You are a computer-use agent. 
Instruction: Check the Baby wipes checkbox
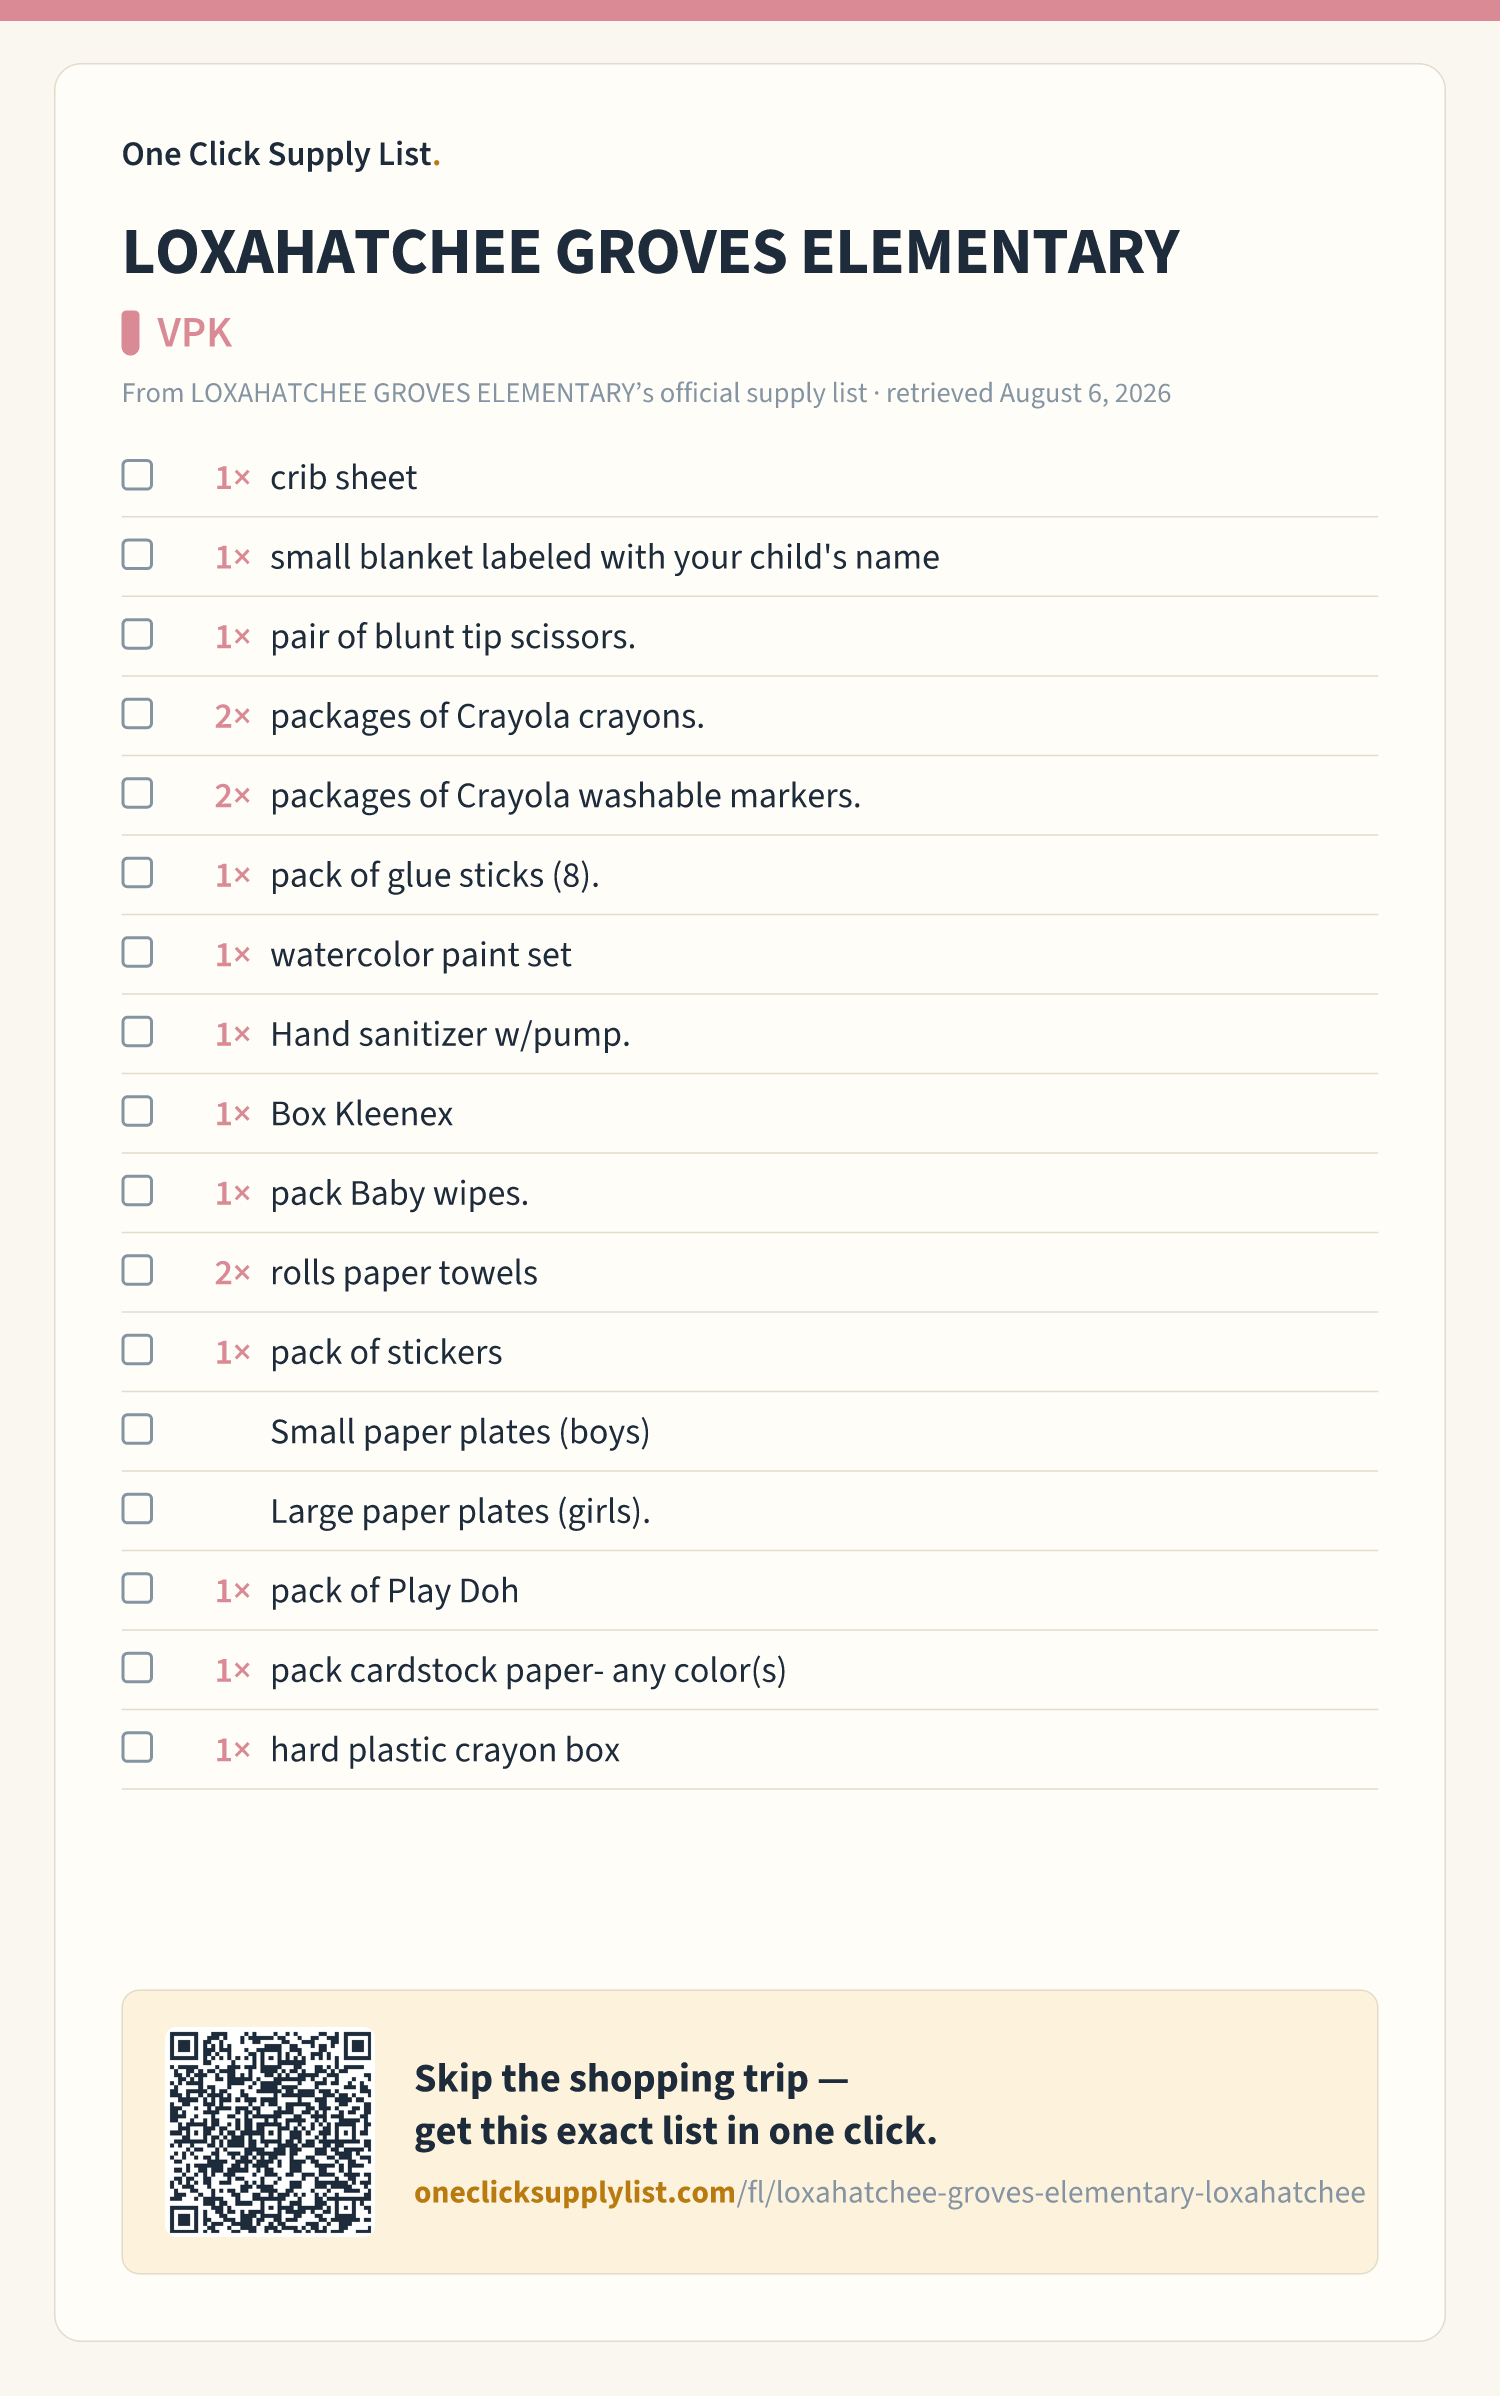(137, 1191)
